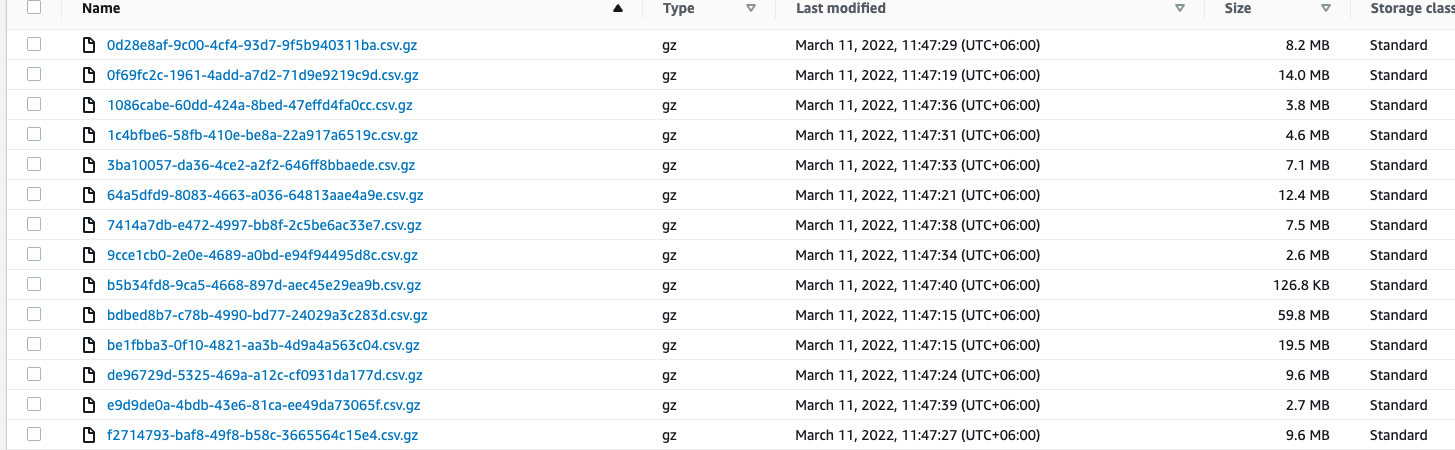Click file icon beside 0d28e8af csv.gz file
Viewport: 1455px width, 450px height.
click(89, 45)
